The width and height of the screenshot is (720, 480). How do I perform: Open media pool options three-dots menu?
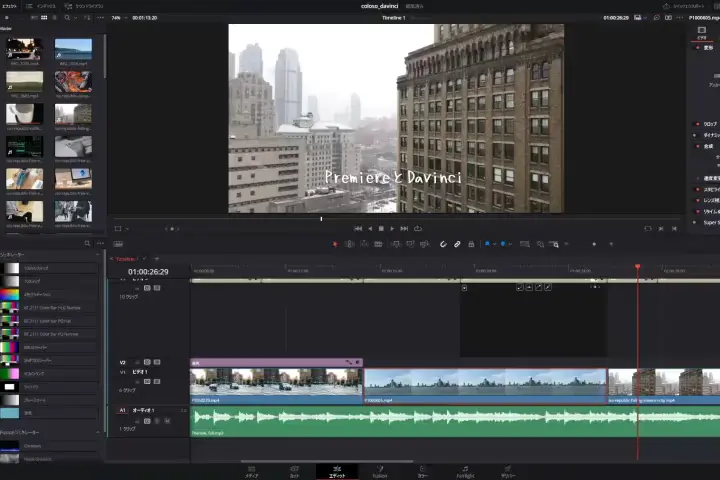click(101, 17)
